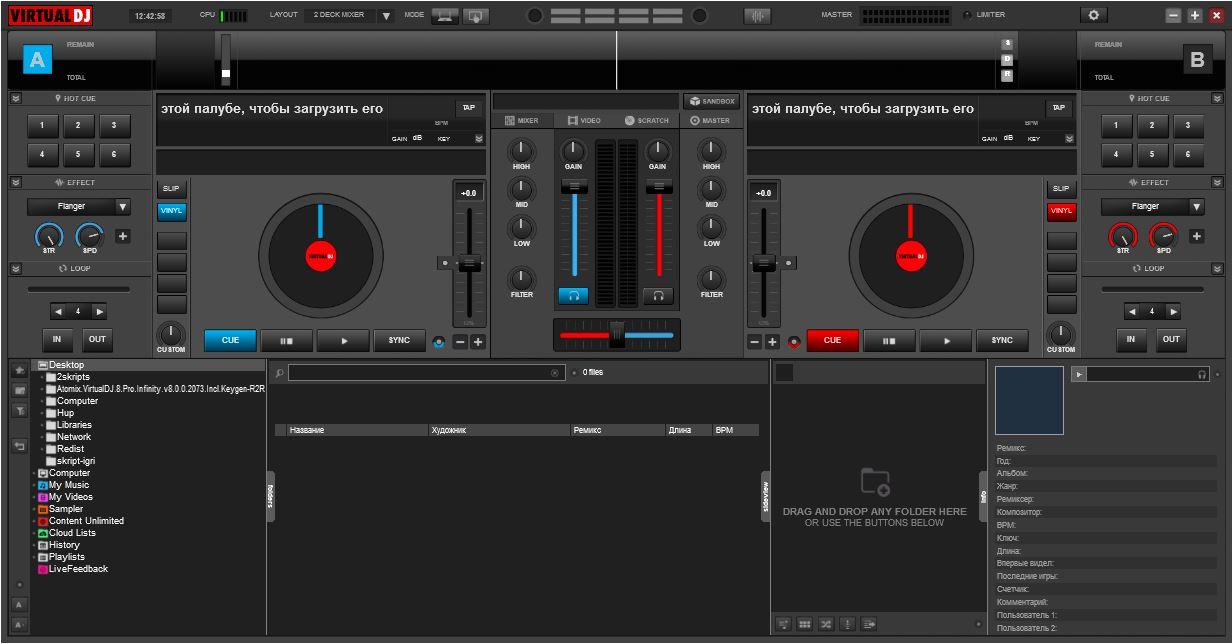Toggle the folders side tab
The height and width of the screenshot is (644, 1232).
coord(269,496)
